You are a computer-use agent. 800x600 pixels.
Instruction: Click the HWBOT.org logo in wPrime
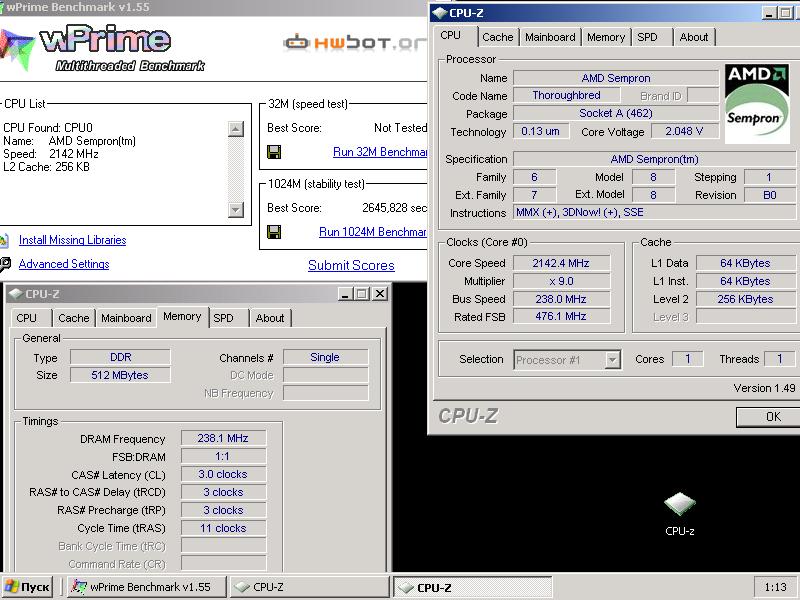coord(355,43)
